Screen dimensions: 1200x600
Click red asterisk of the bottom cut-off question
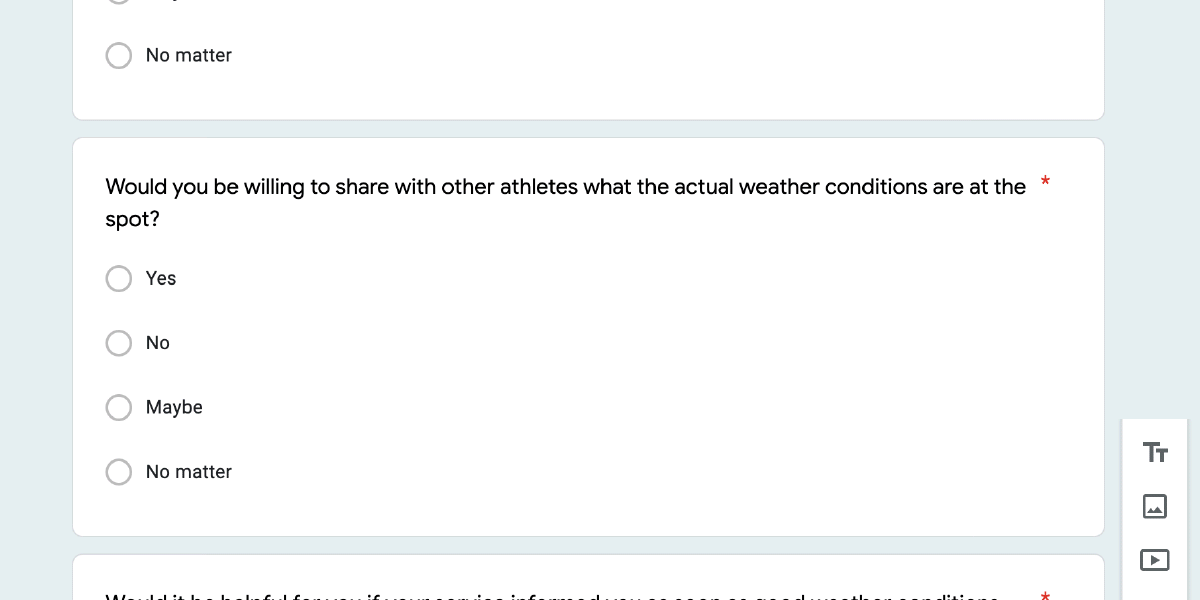pyautogui.click(x=1045, y=596)
